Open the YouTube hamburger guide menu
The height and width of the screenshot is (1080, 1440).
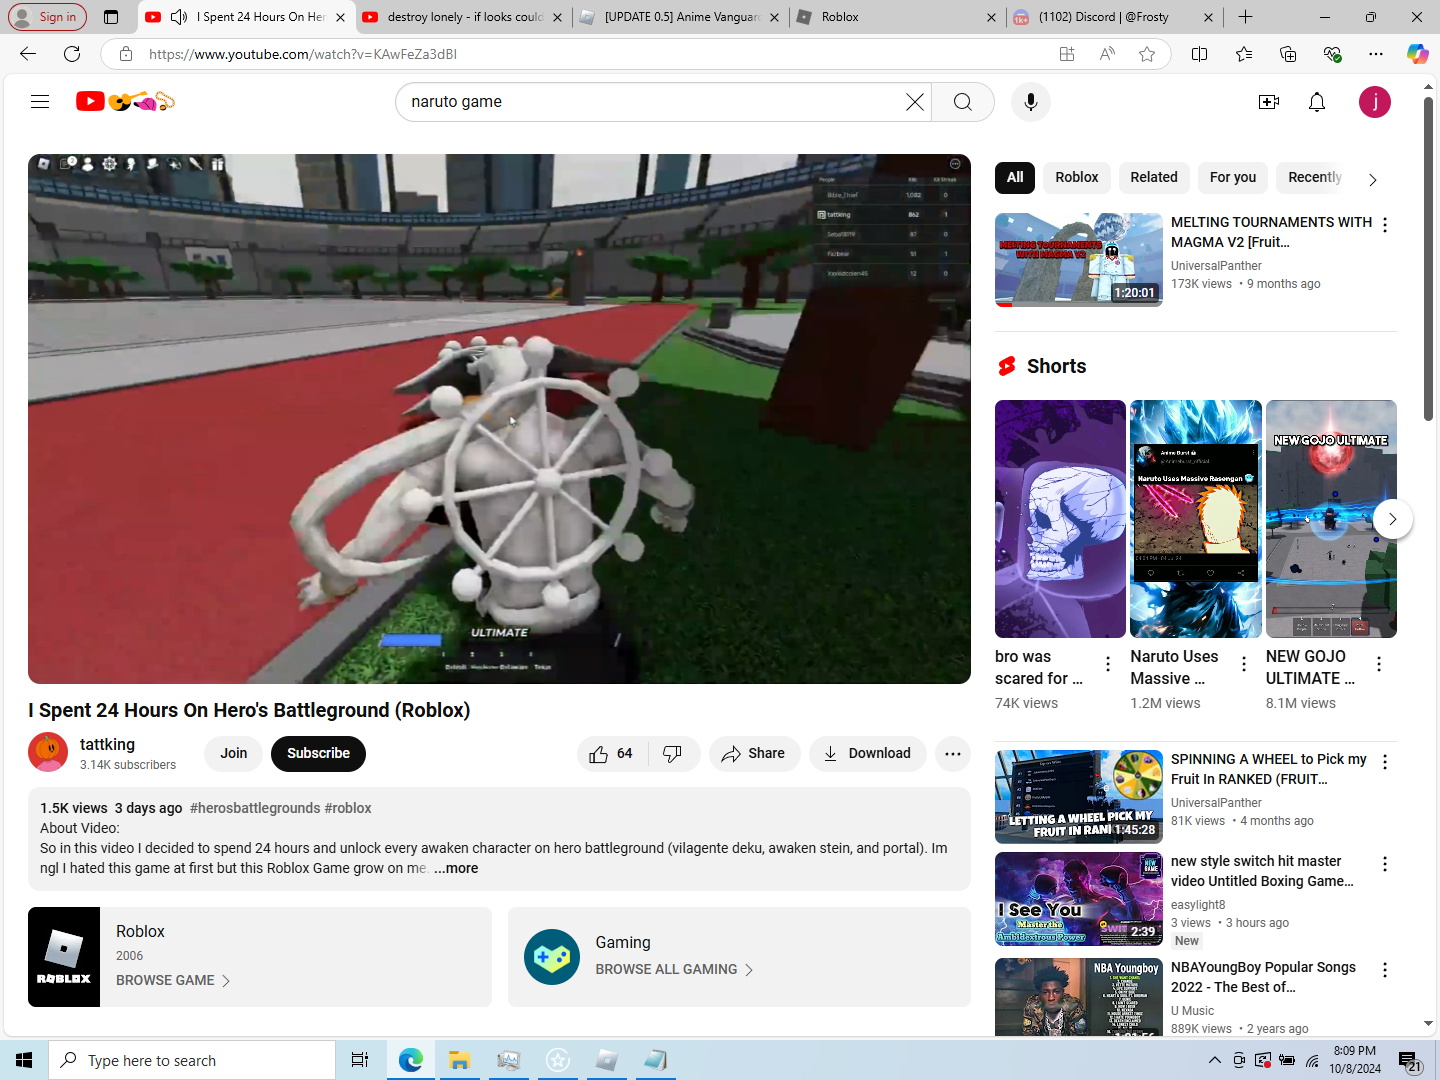pyautogui.click(x=40, y=102)
